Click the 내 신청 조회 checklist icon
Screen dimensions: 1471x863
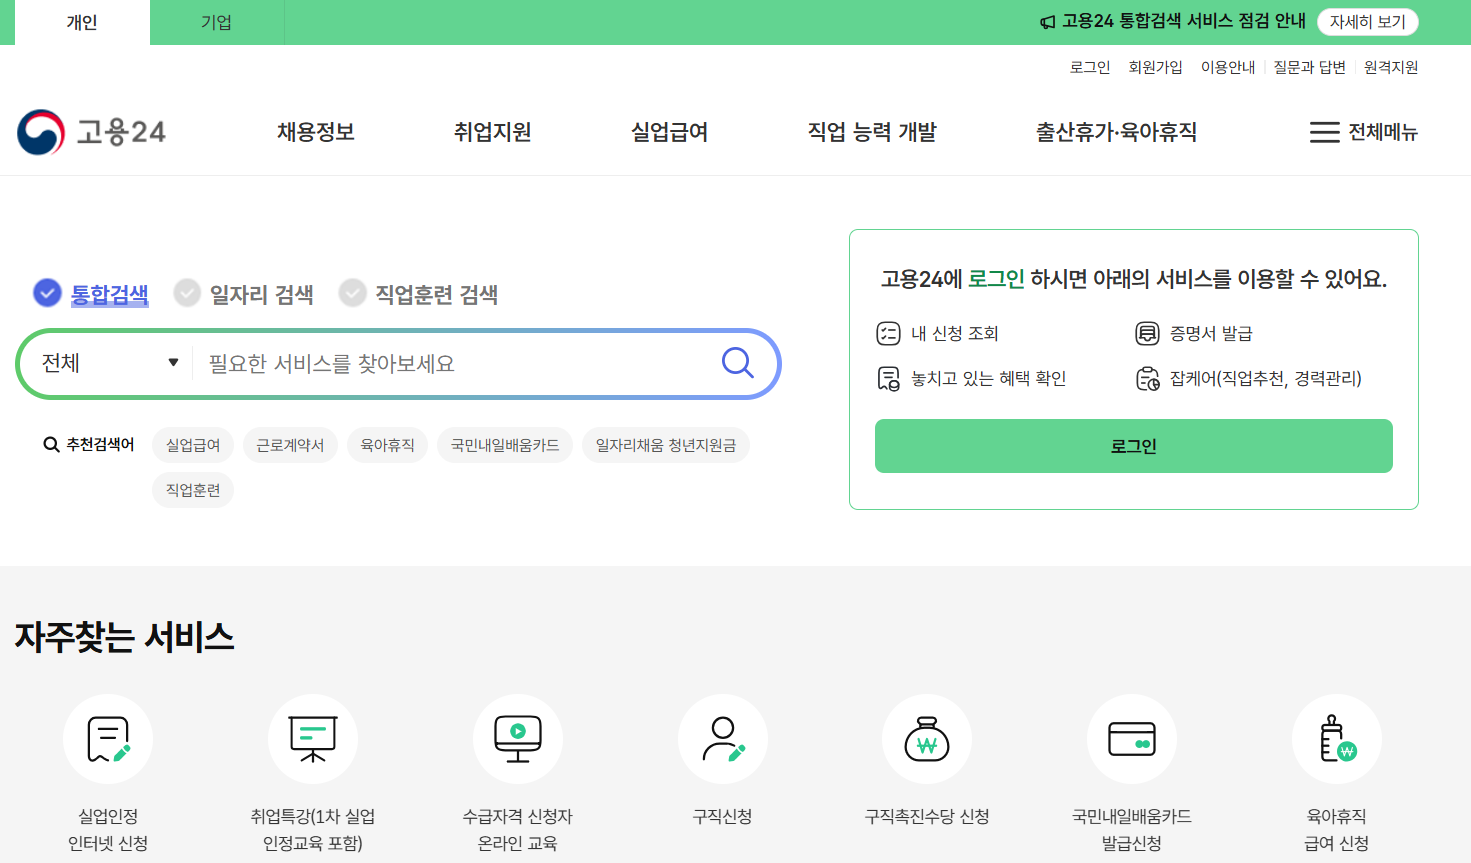click(888, 333)
